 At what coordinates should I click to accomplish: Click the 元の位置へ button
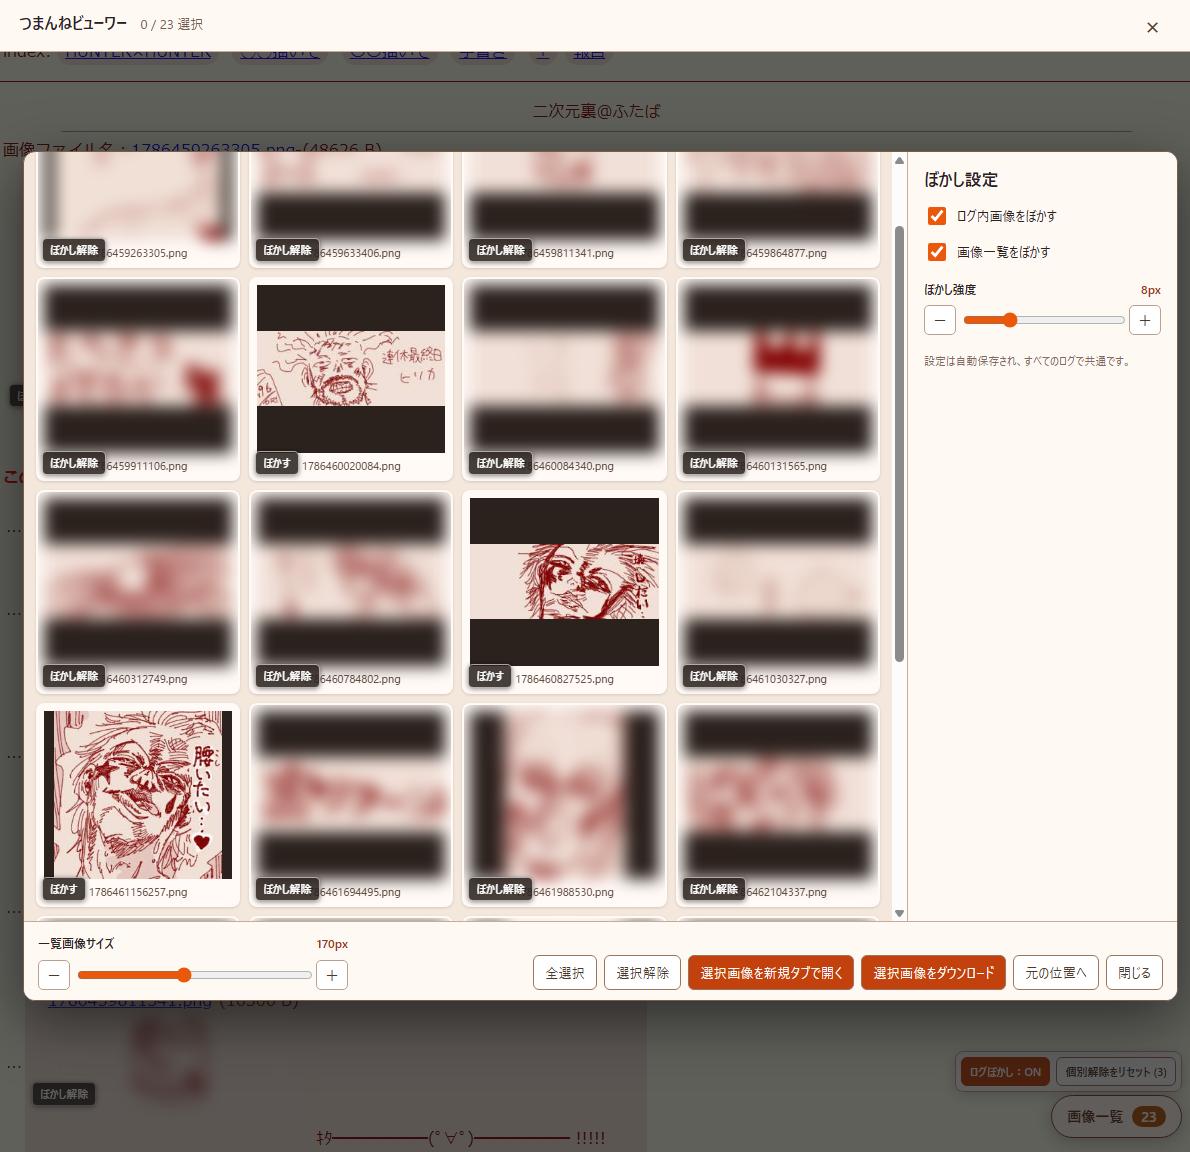tap(1056, 973)
